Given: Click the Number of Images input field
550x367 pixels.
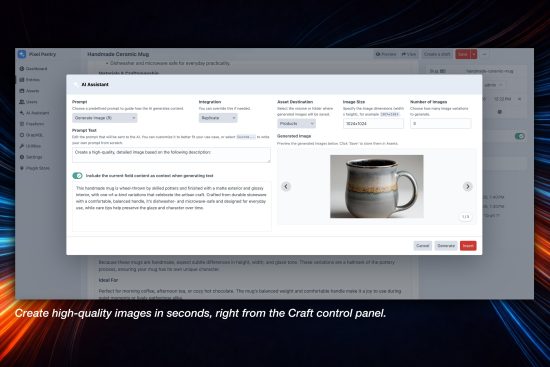Looking at the screenshot, I should (x=441, y=124).
